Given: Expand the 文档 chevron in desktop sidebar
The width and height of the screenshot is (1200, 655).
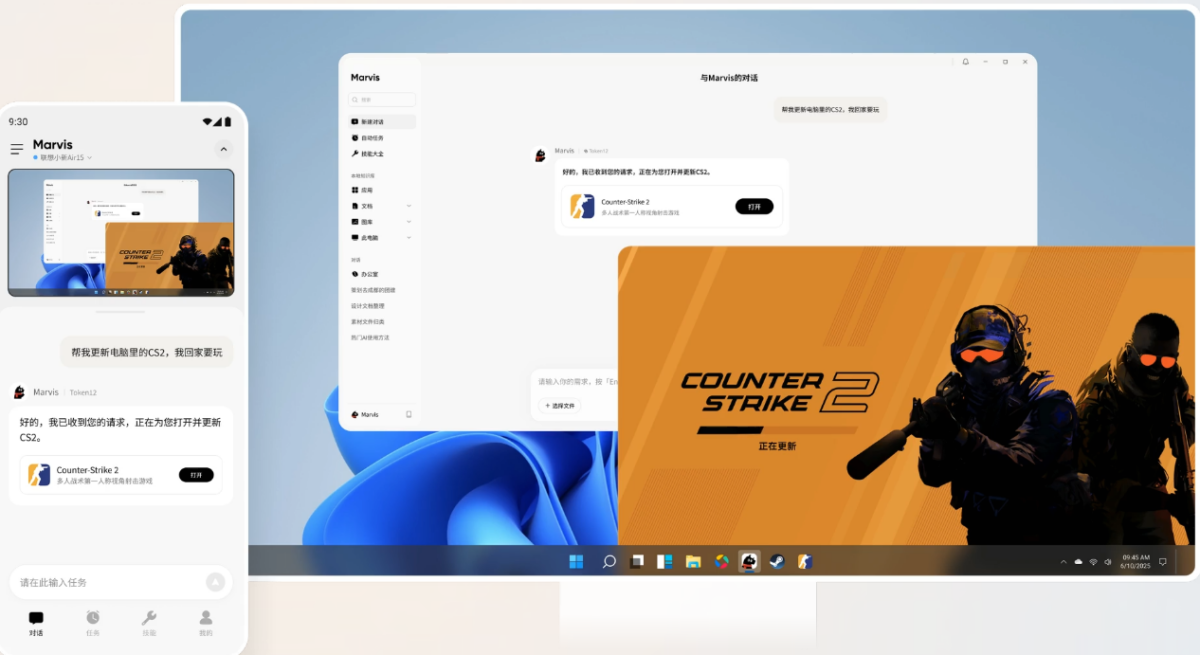Looking at the screenshot, I should pyautogui.click(x=409, y=206).
